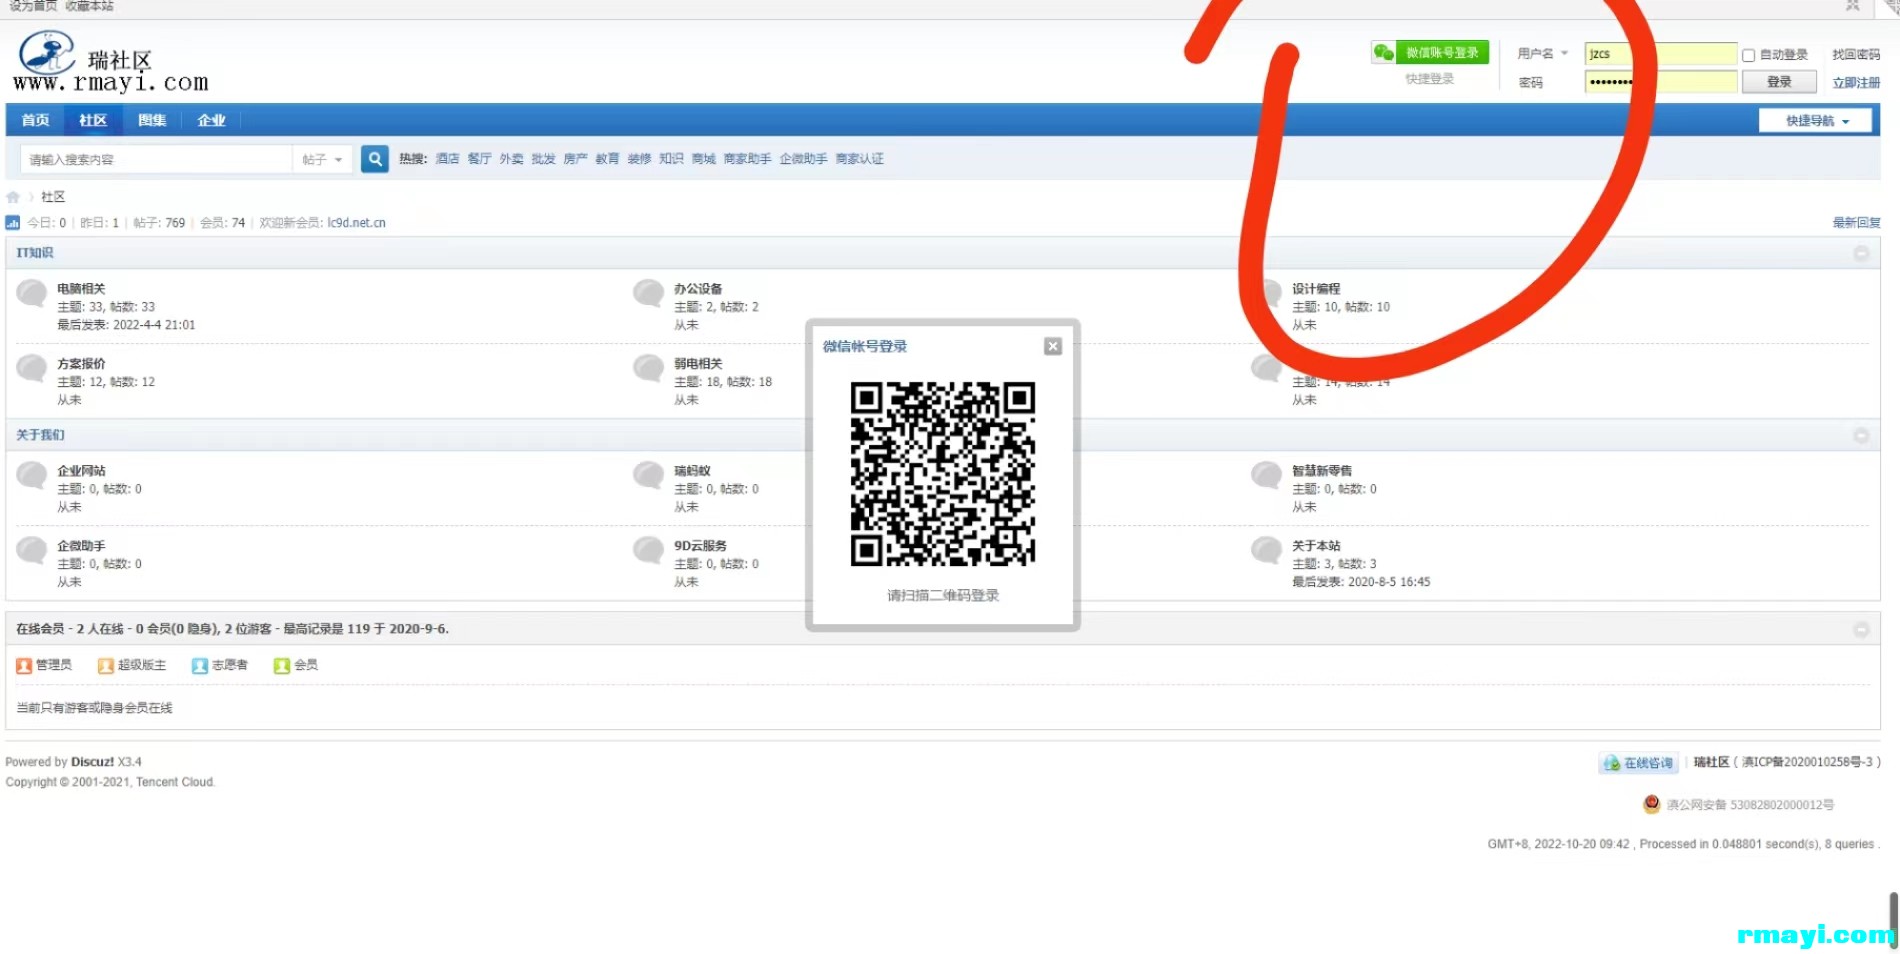Click hot search term 房产
Viewport: 1900px width, 954px height.
pos(575,159)
